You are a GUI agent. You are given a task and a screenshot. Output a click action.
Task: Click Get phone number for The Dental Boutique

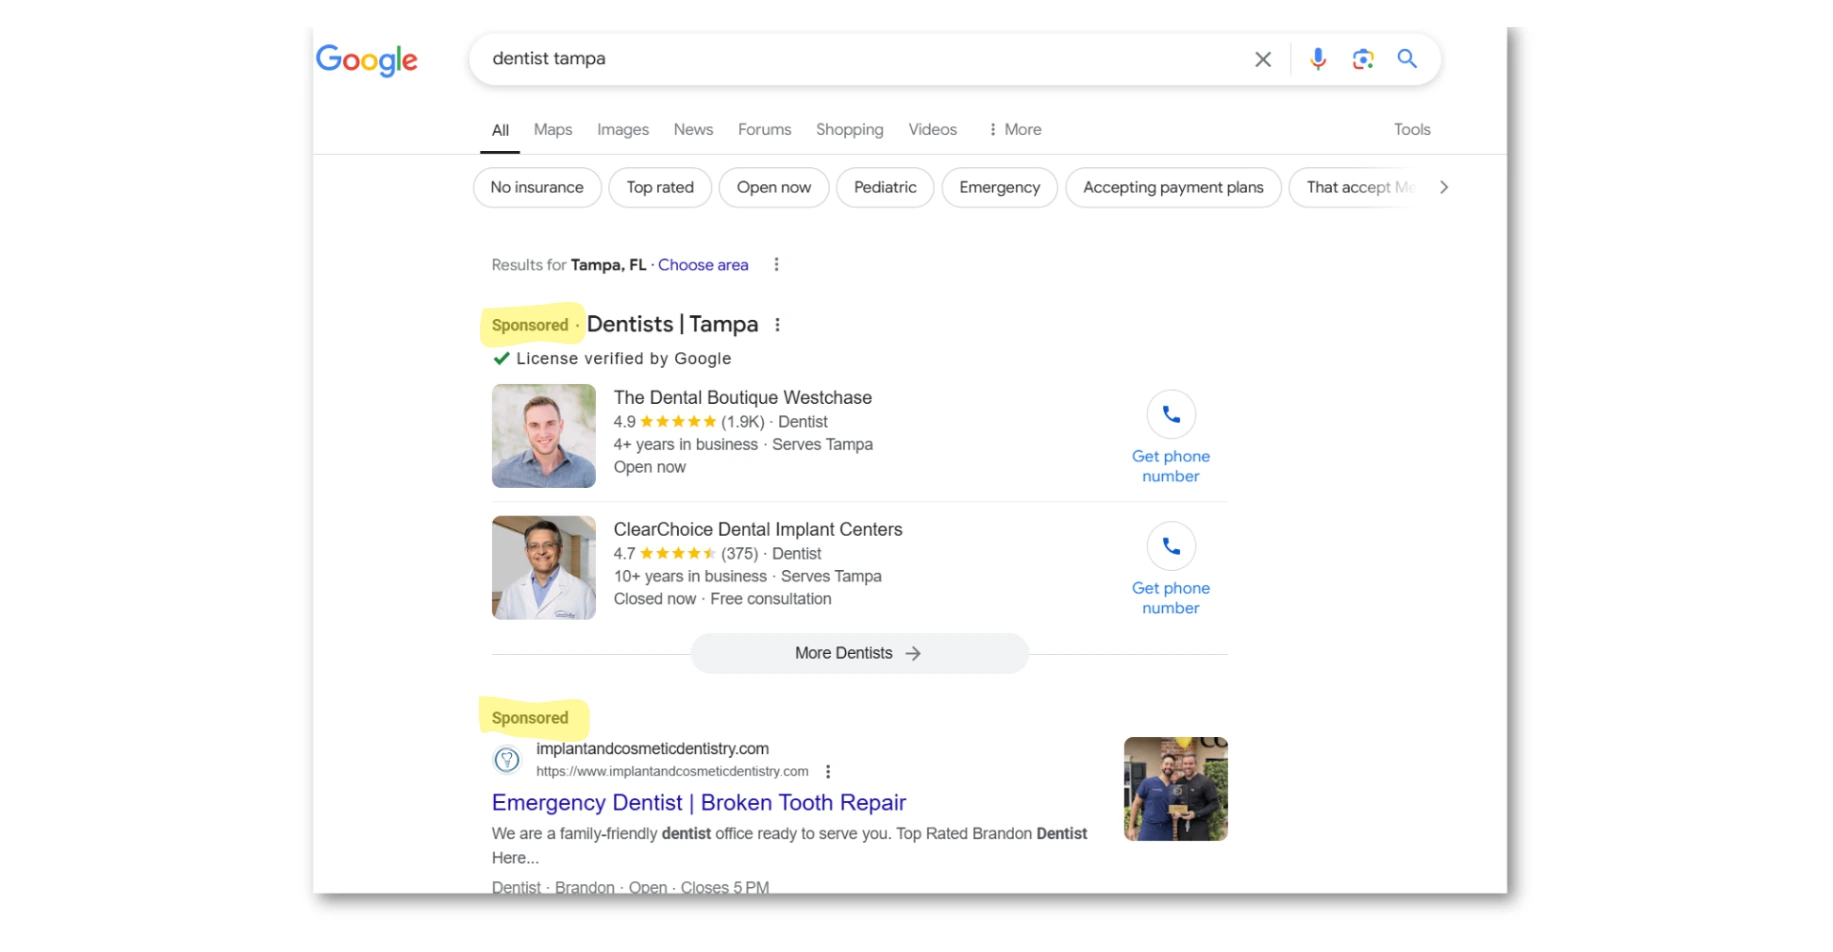coord(1171,467)
